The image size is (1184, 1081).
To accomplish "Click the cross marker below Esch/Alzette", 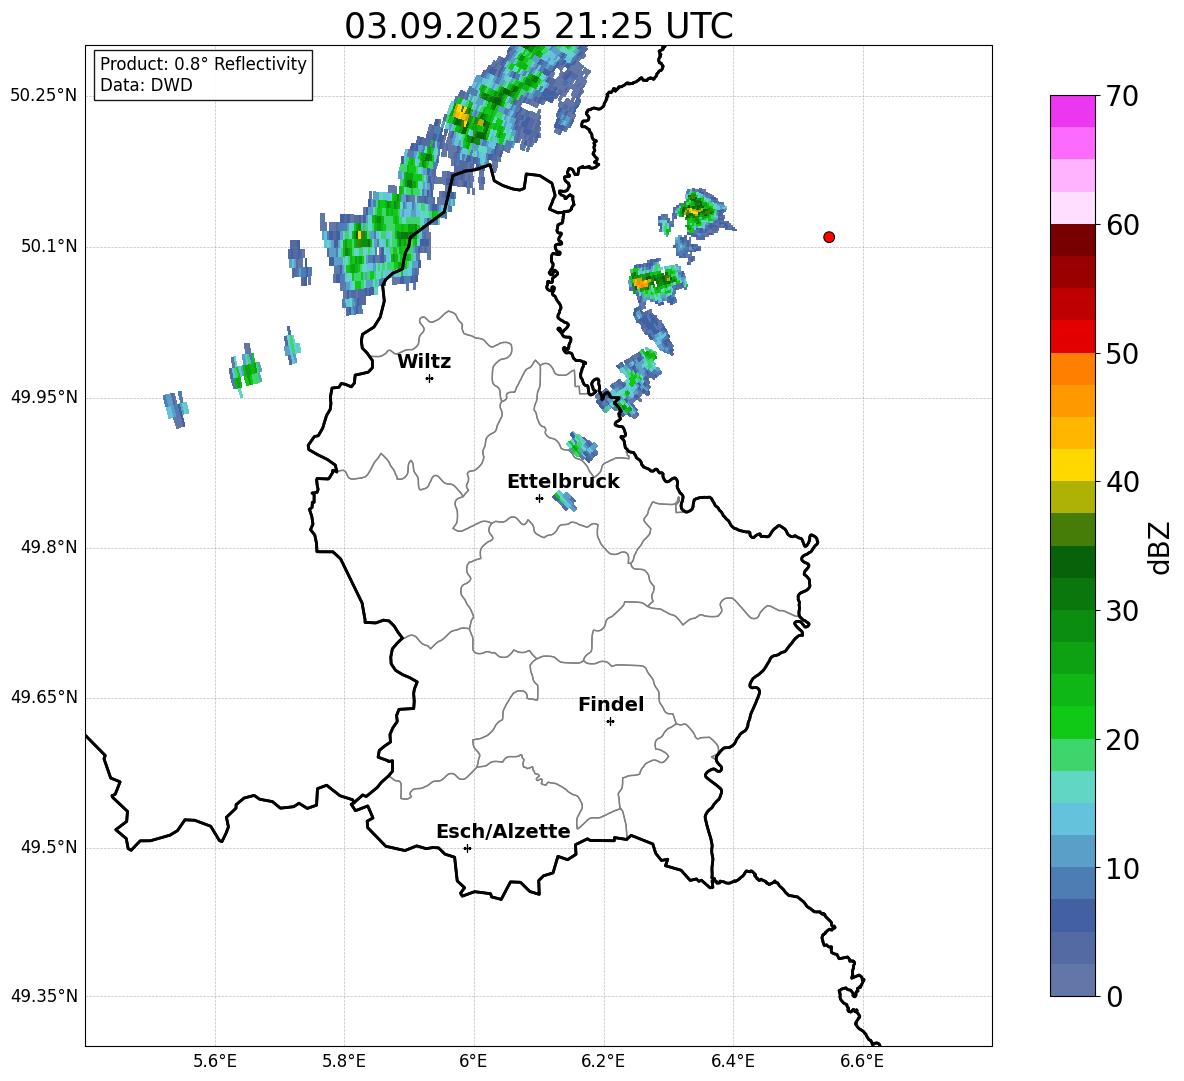I will click(x=467, y=848).
